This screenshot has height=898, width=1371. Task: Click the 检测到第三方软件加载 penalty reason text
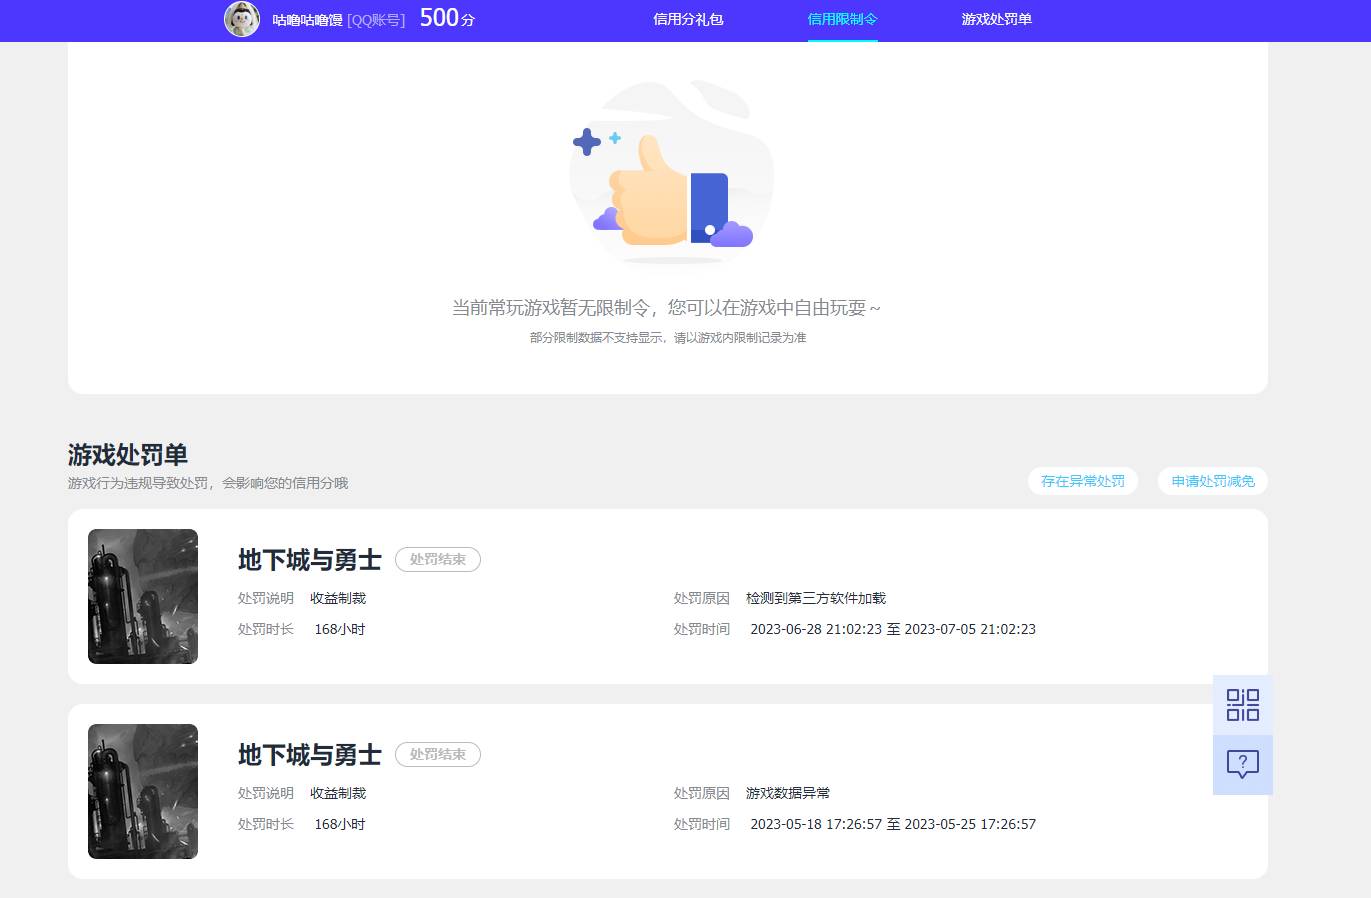pos(816,597)
